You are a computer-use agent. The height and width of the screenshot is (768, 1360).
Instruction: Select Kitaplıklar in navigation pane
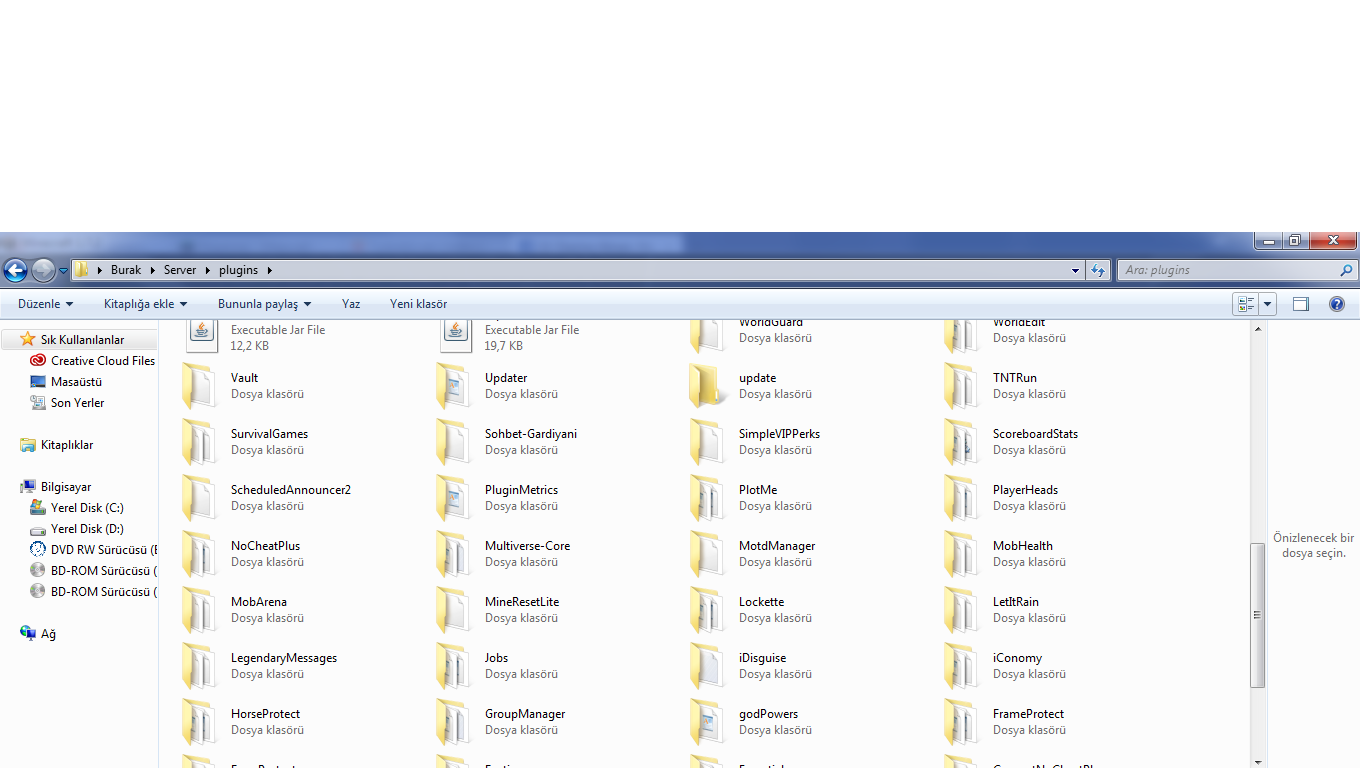[x=67, y=445]
